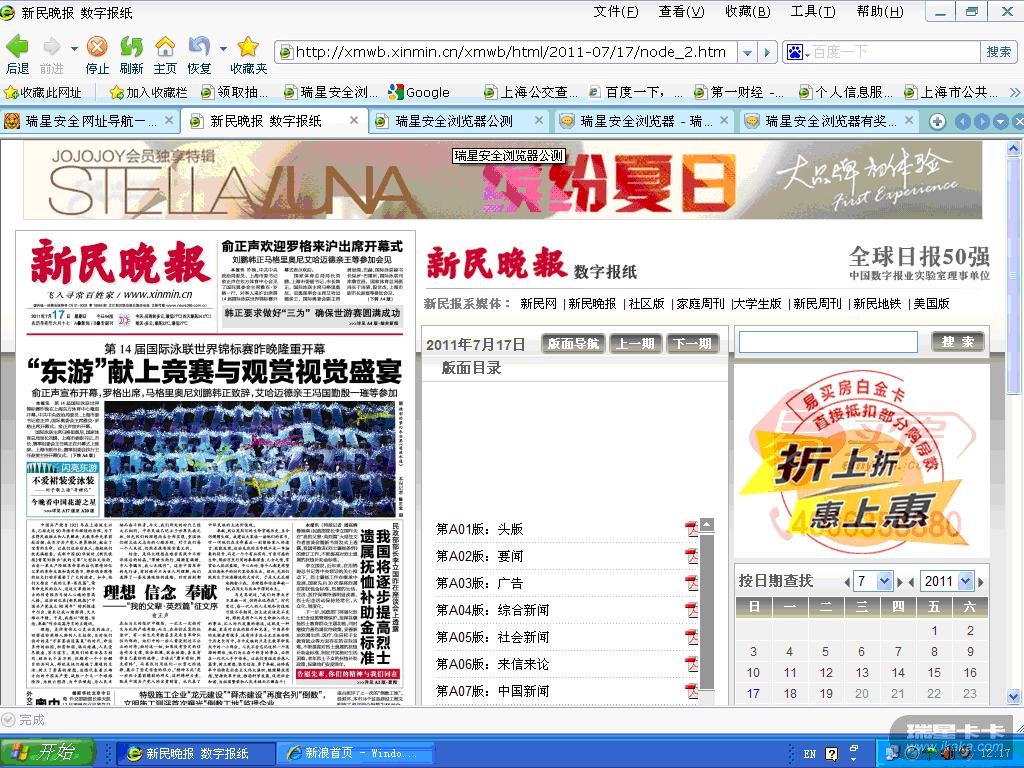Viewport: 1024px width, 768px height.
Task: Click the 上一期 button
Action: 635,344
